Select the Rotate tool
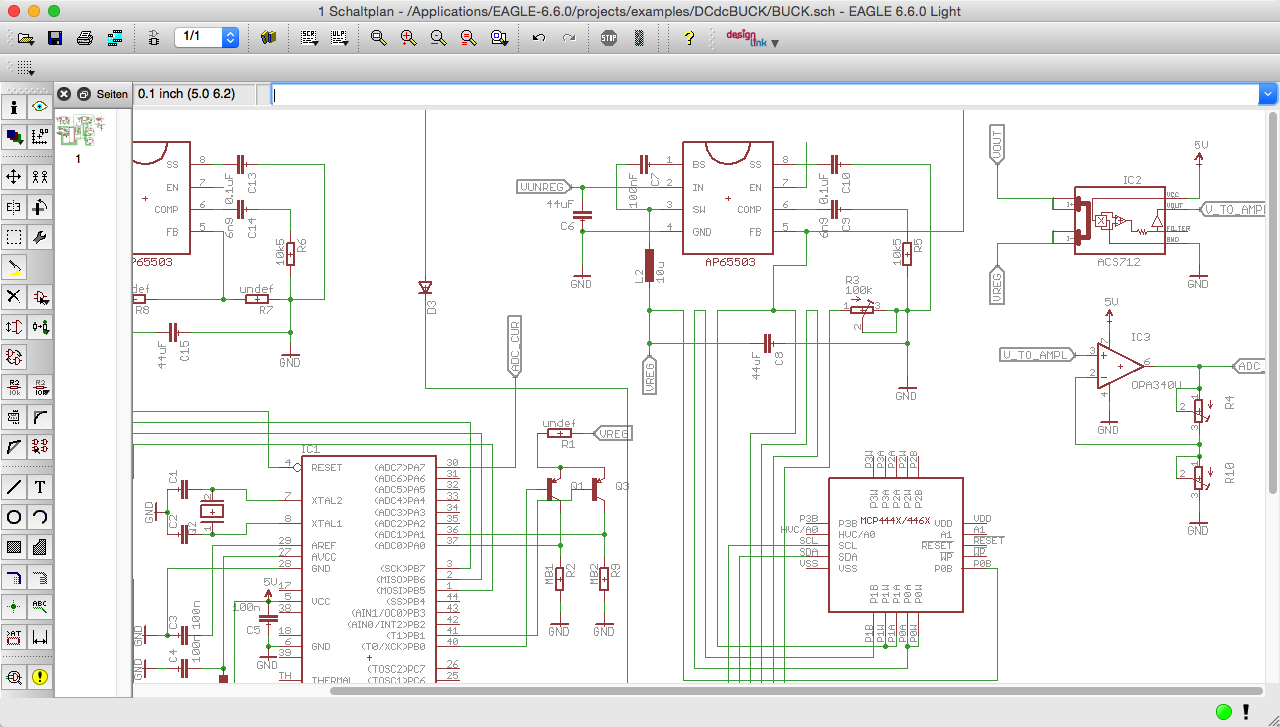The width and height of the screenshot is (1280, 727). (40, 207)
